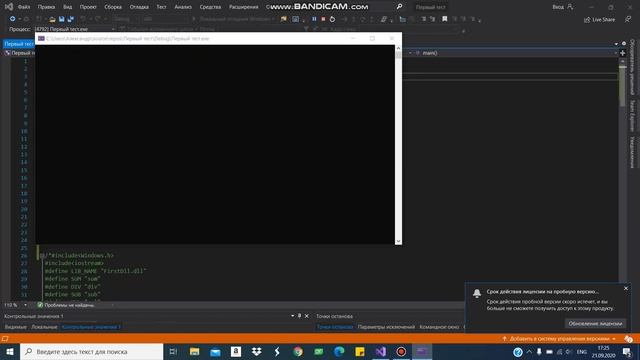Screen dimensions: 640x360
Task: Stop debugging with the red square icon
Action: [323, 19]
